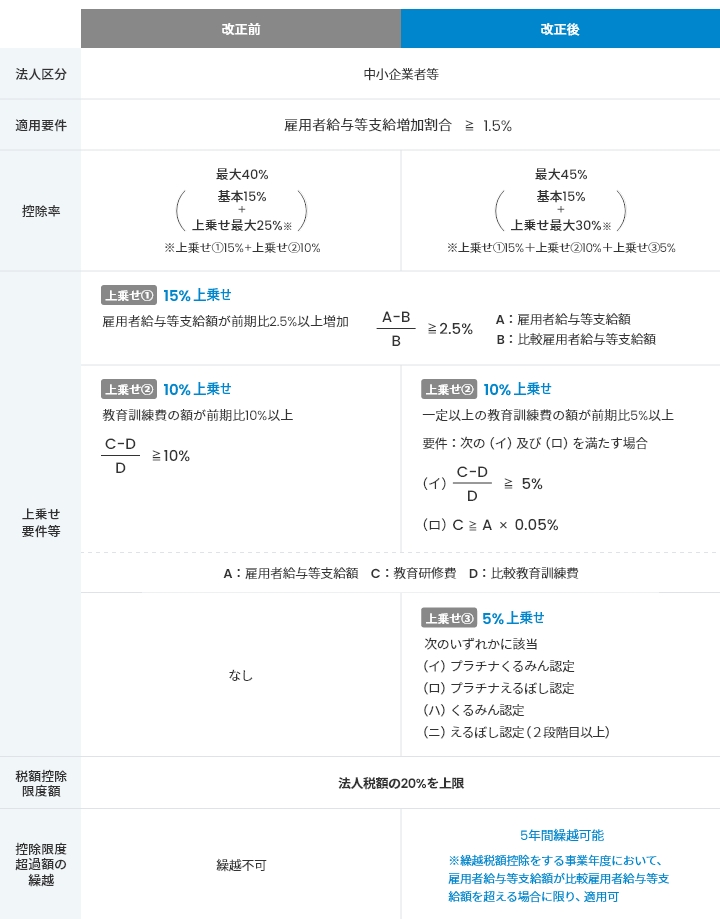Click 法人税額の20%を上限 text
Image resolution: width=720 pixels, height=919 pixels.
401,783
